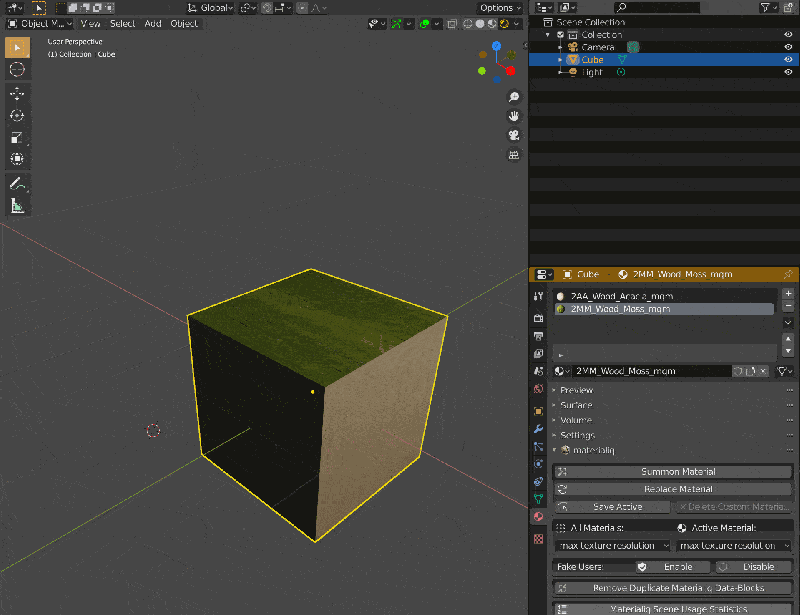The height and width of the screenshot is (615, 800).
Task: Uncheck the Collection exclude checkbox
Action: 560,35
